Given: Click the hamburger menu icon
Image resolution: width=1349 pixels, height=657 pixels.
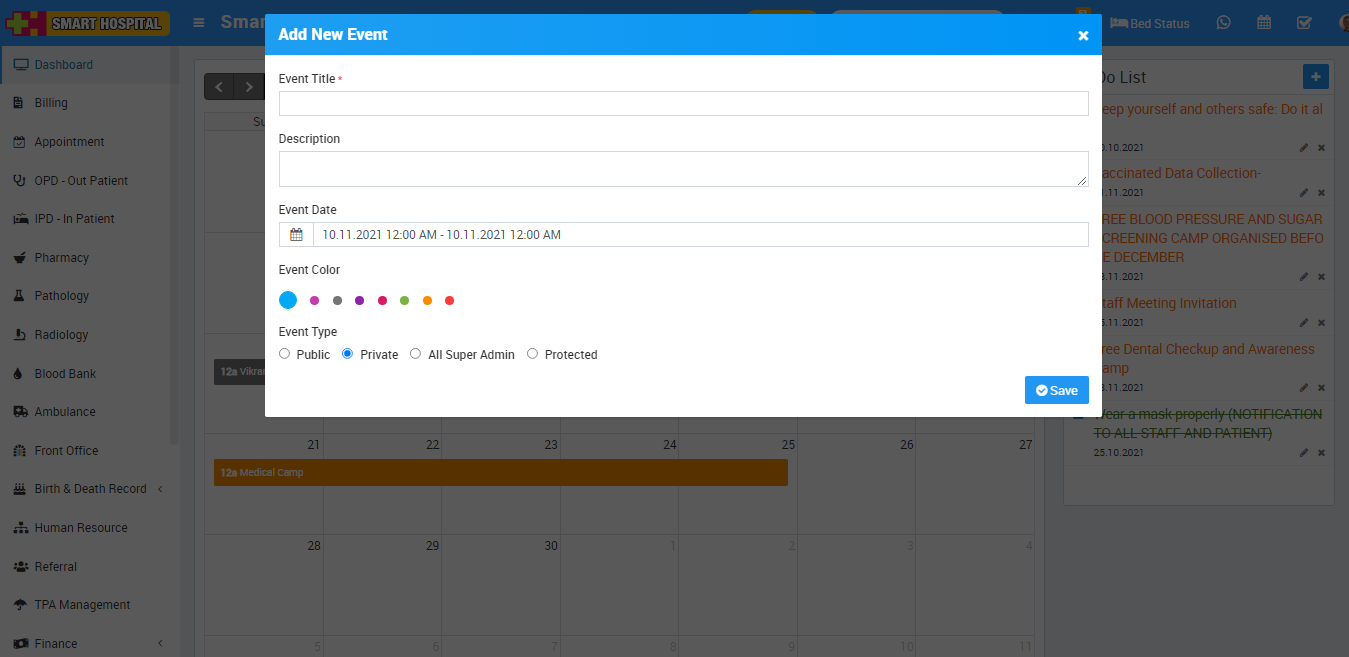Looking at the screenshot, I should pos(199,22).
